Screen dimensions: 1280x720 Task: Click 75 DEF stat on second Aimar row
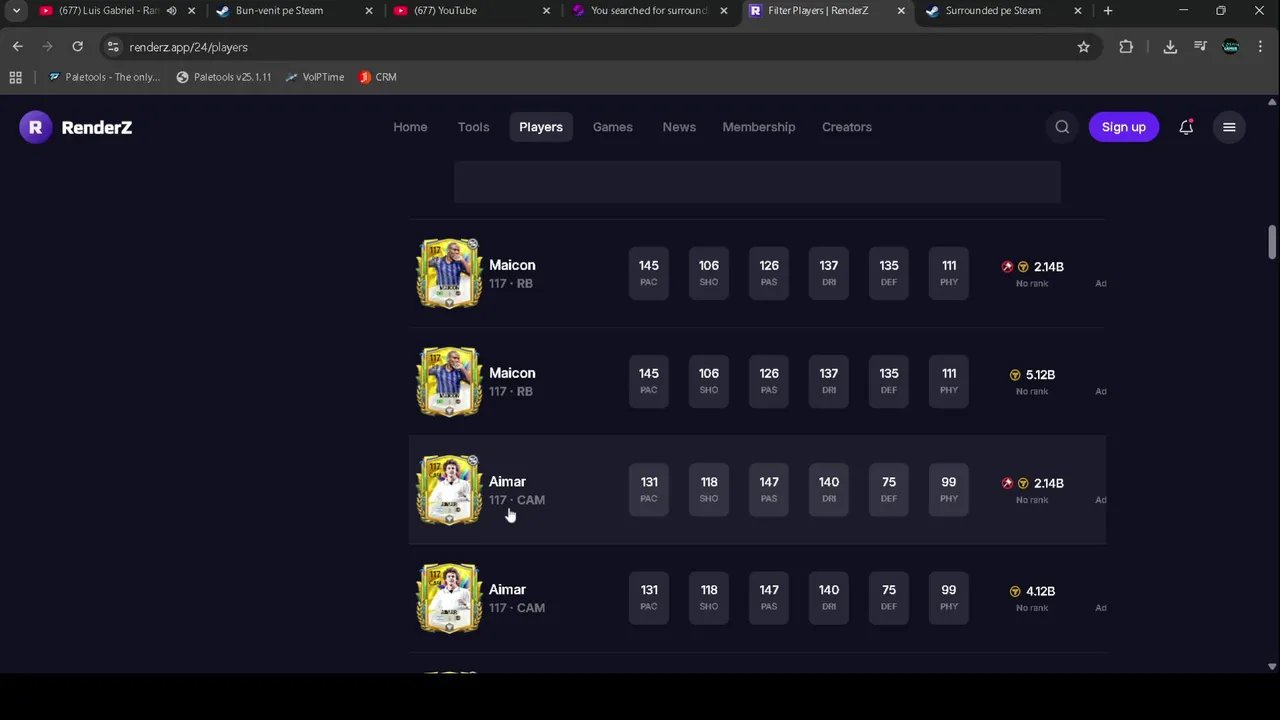(889, 597)
